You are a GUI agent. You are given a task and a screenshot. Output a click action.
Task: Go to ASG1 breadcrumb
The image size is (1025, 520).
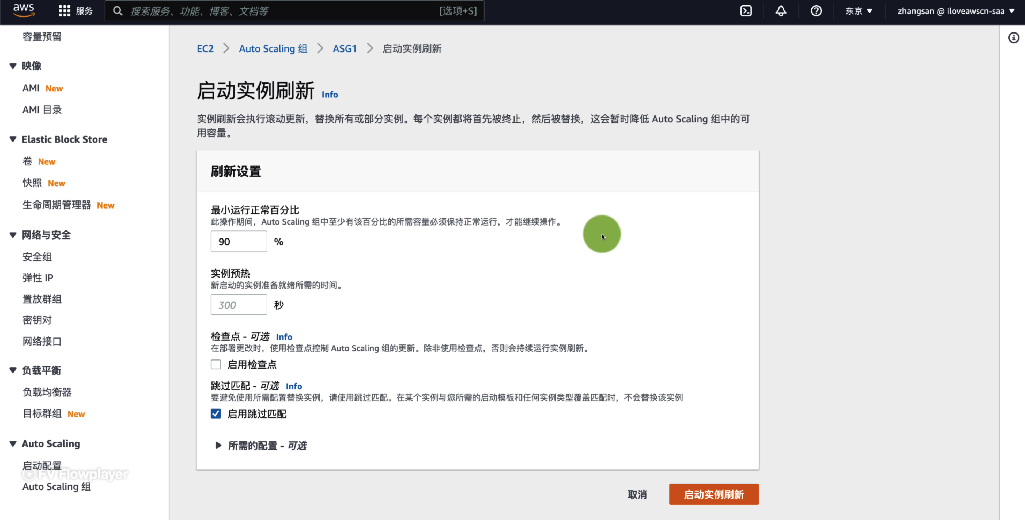click(344, 48)
